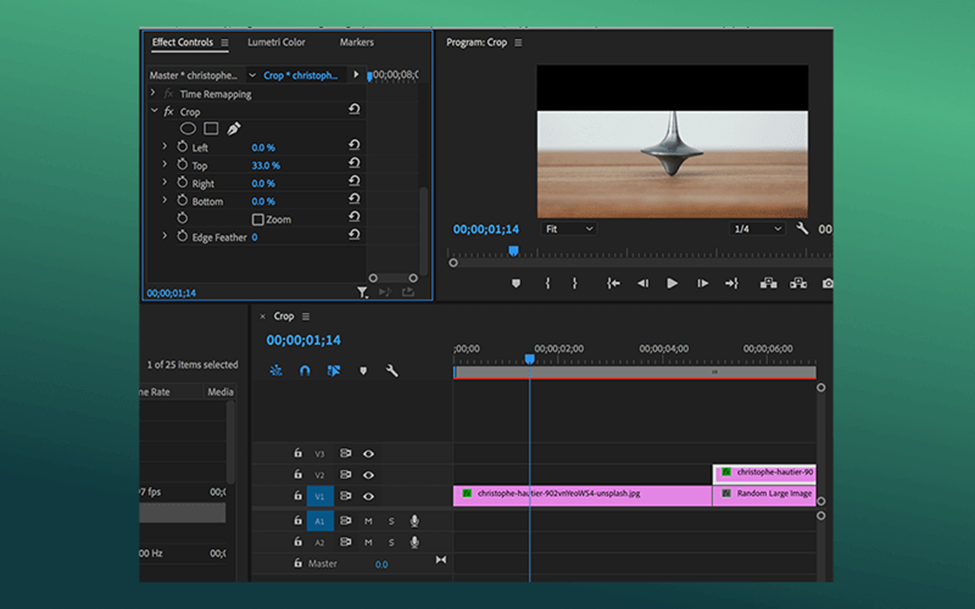
Task: Expand the Left parameter
Action: [165, 146]
